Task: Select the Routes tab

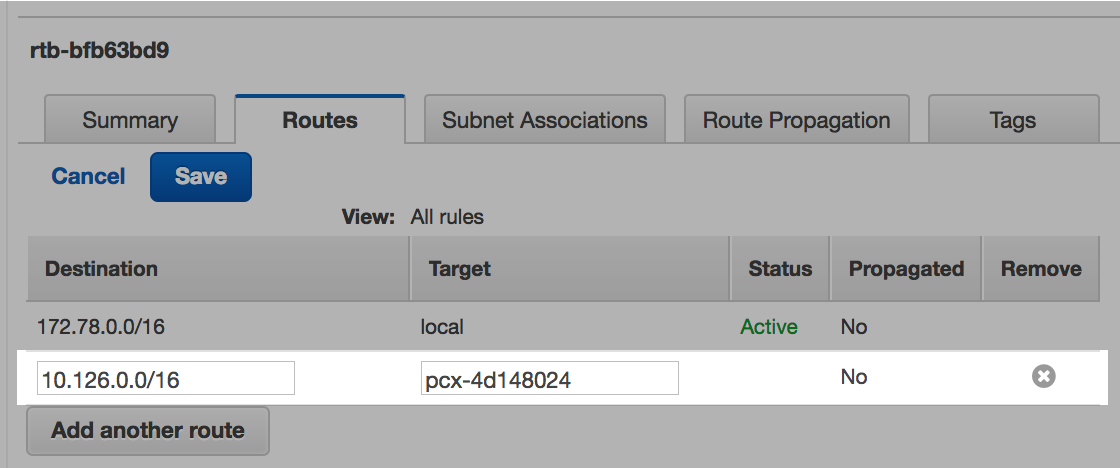Action: 320,121
